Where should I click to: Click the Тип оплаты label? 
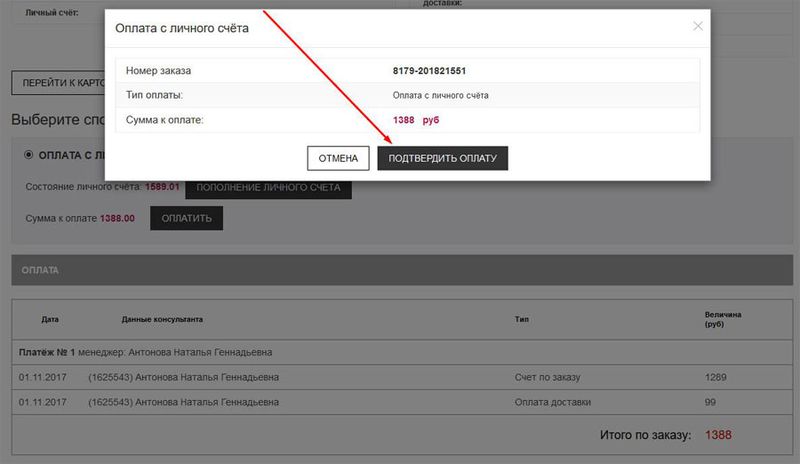(154, 95)
